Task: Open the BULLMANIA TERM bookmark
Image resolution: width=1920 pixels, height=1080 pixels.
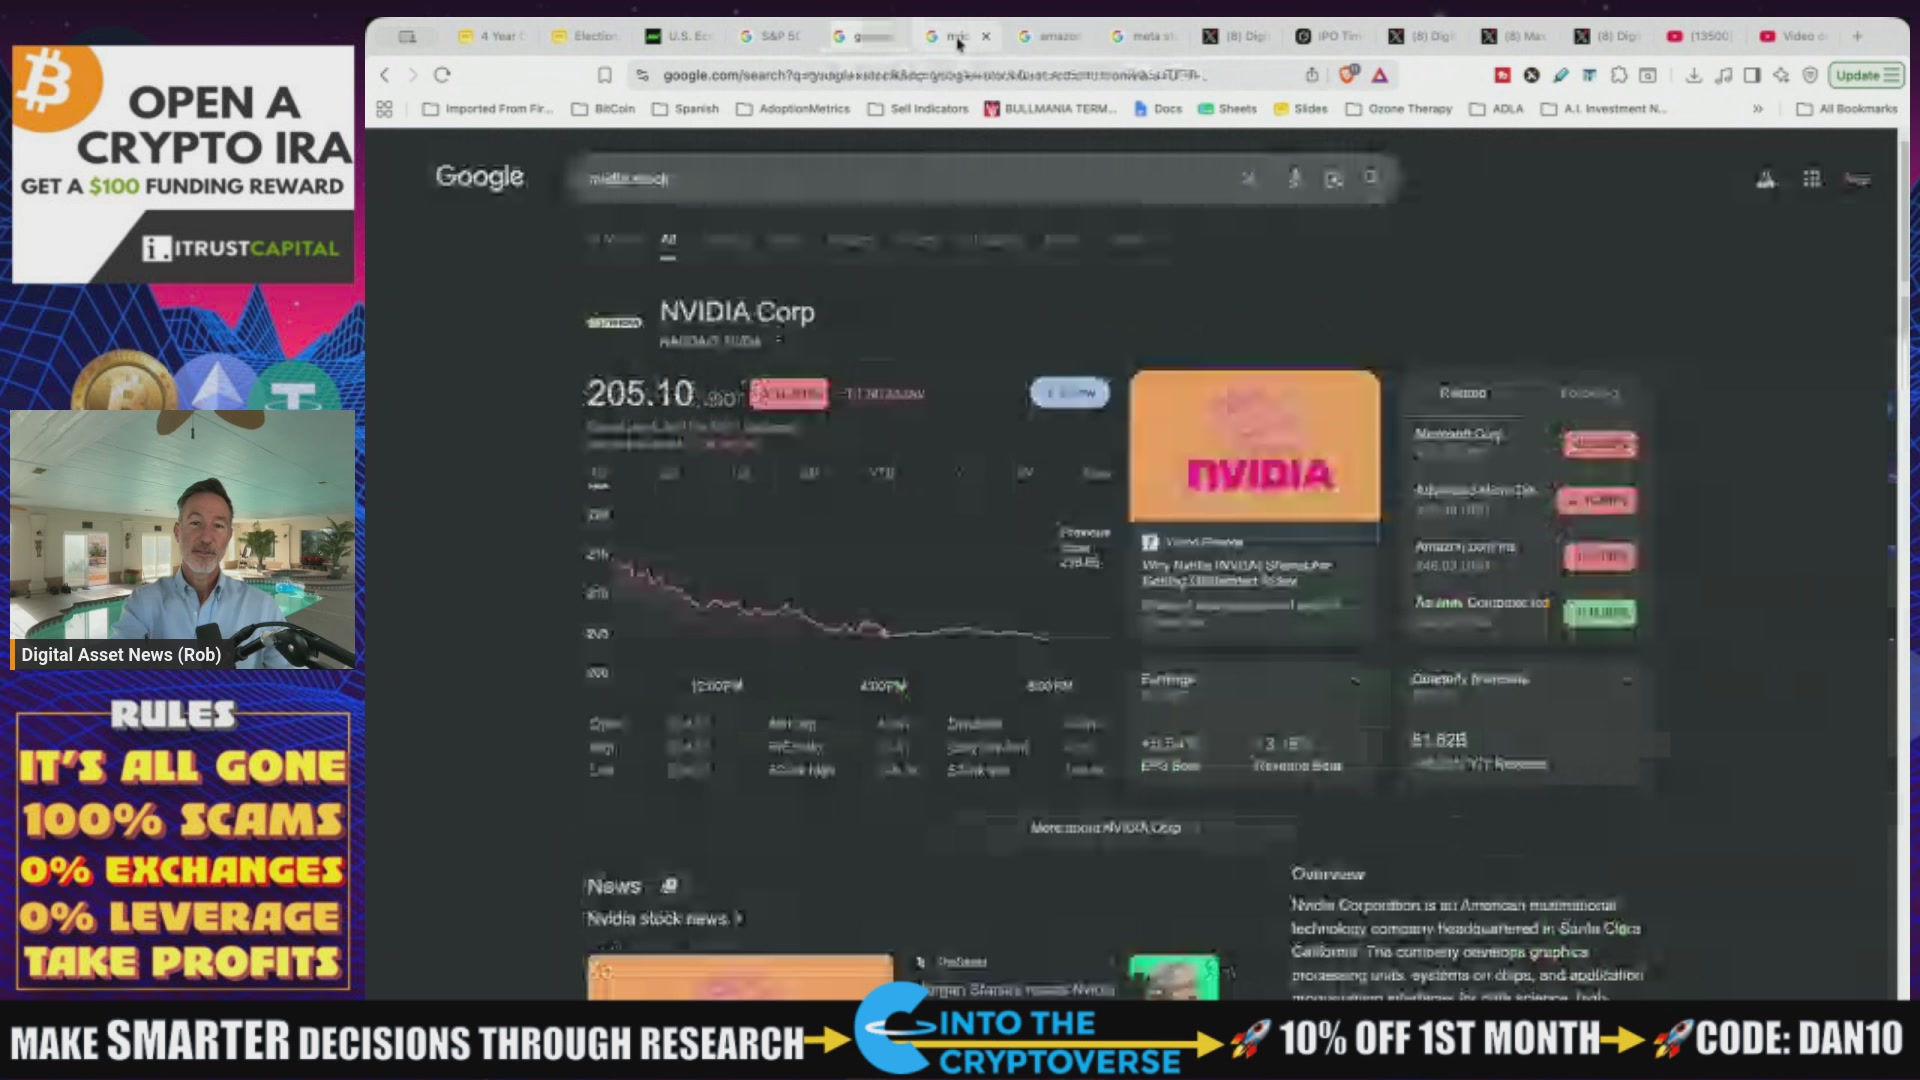Action: click(x=1050, y=109)
